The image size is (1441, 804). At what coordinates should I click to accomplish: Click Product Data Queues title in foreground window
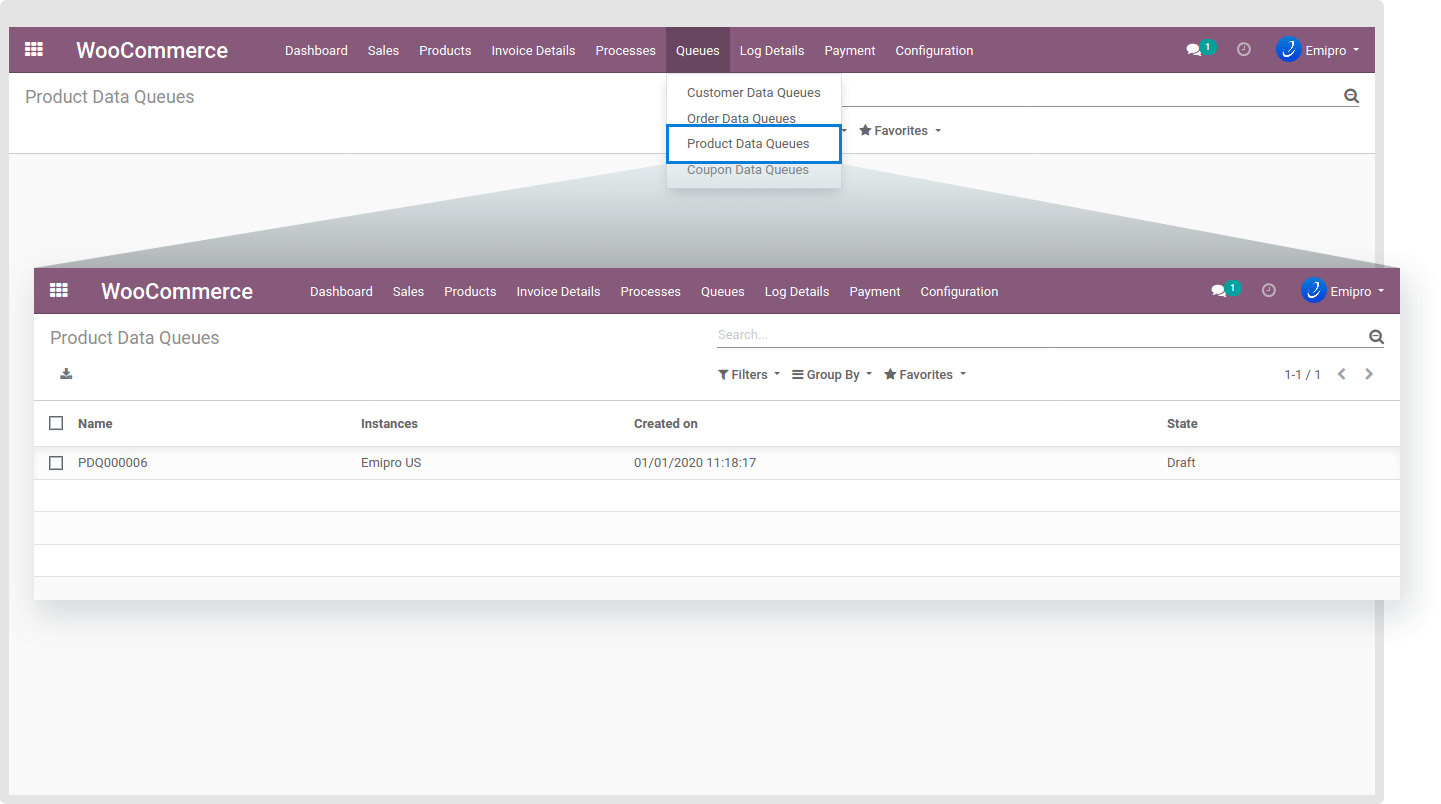135,338
